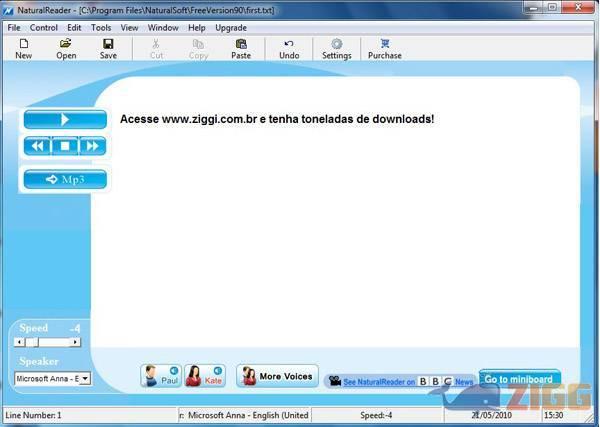Screen dimensions: 600x427
Task: Click in the text beginning Acesse www.ziggi.com.br
Action: [277, 119]
